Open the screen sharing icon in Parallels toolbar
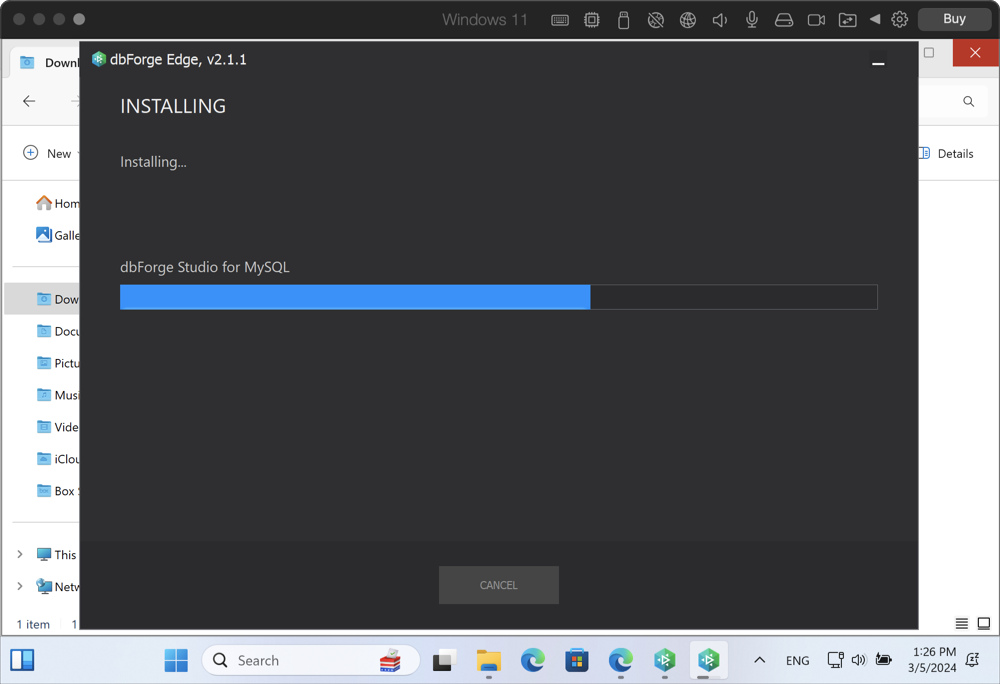This screenshot has height=684, width=1000. click(848, 20)
